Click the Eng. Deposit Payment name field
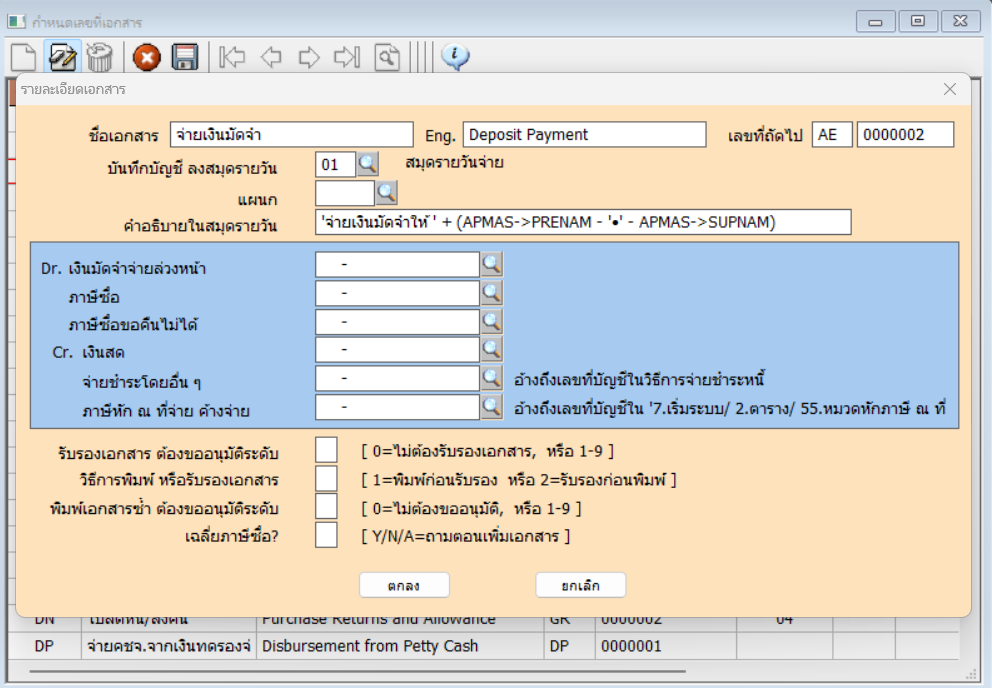This screenshot has width=992, height=688. [584, 135]
